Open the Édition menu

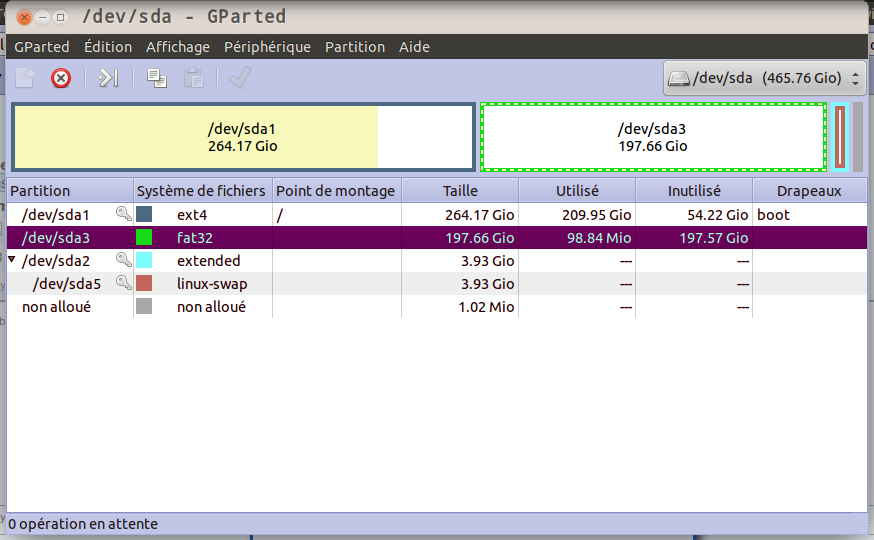(x=108, y=47)
